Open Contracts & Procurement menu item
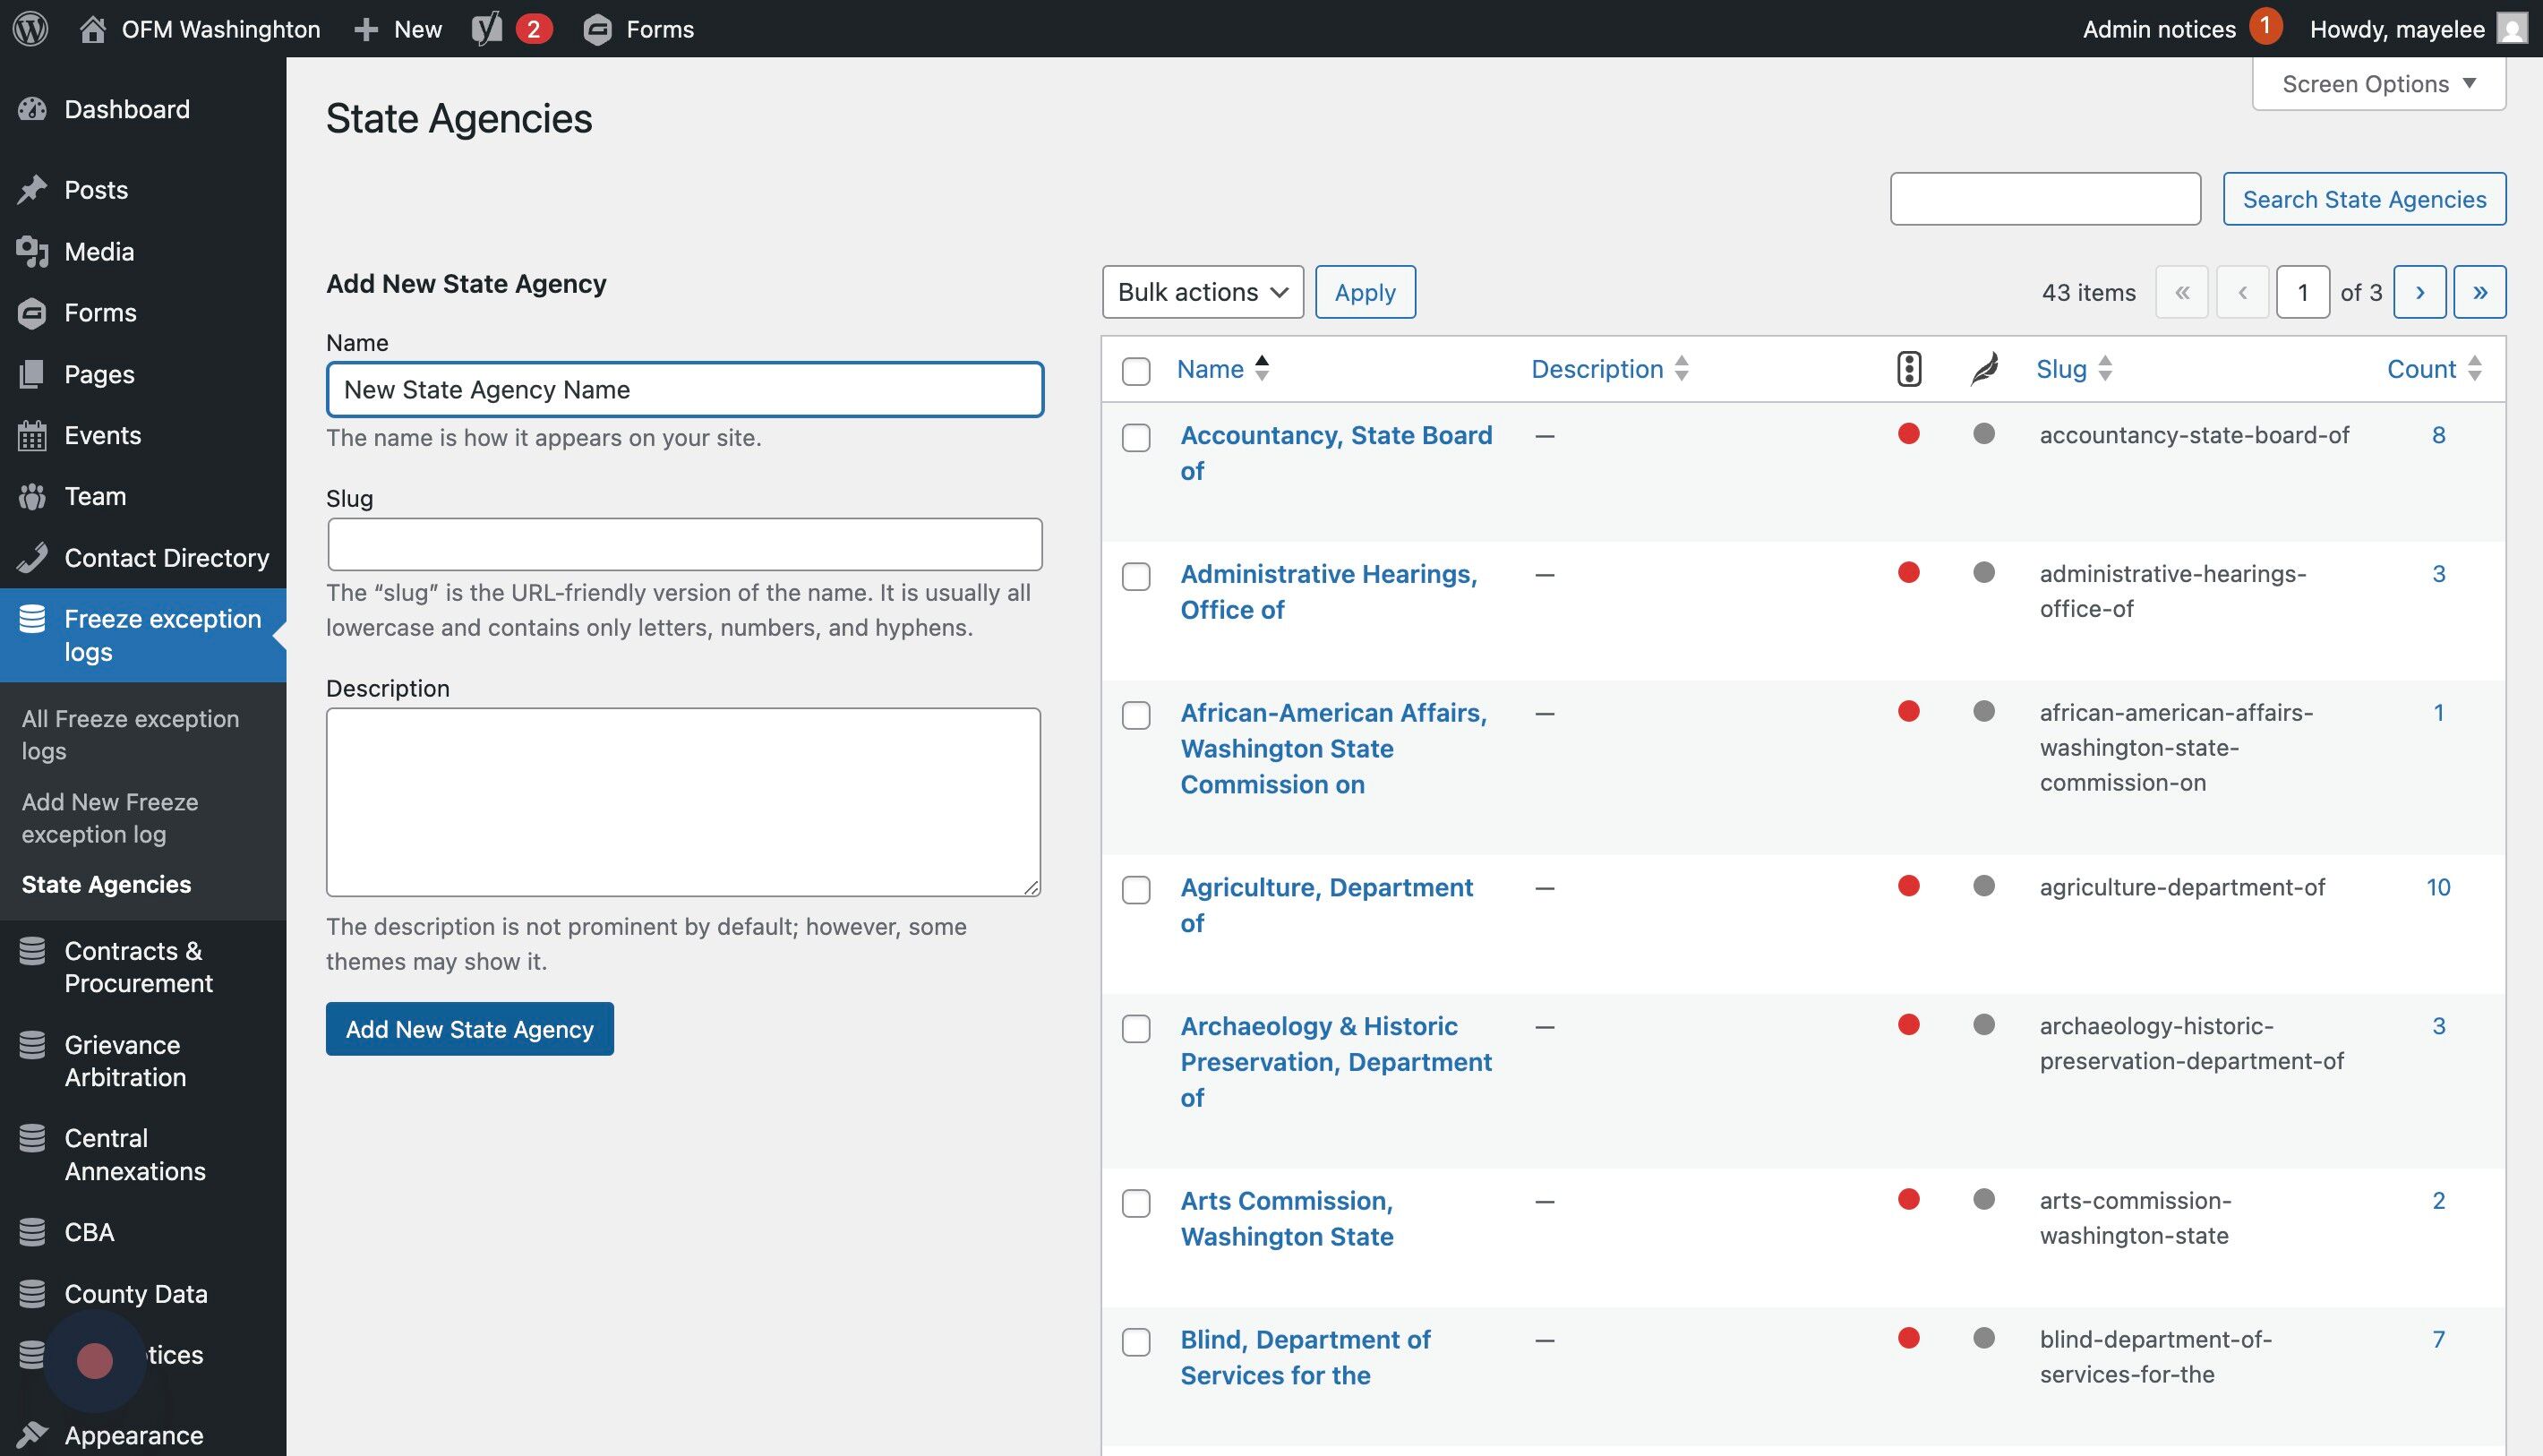 coord(138,967)
